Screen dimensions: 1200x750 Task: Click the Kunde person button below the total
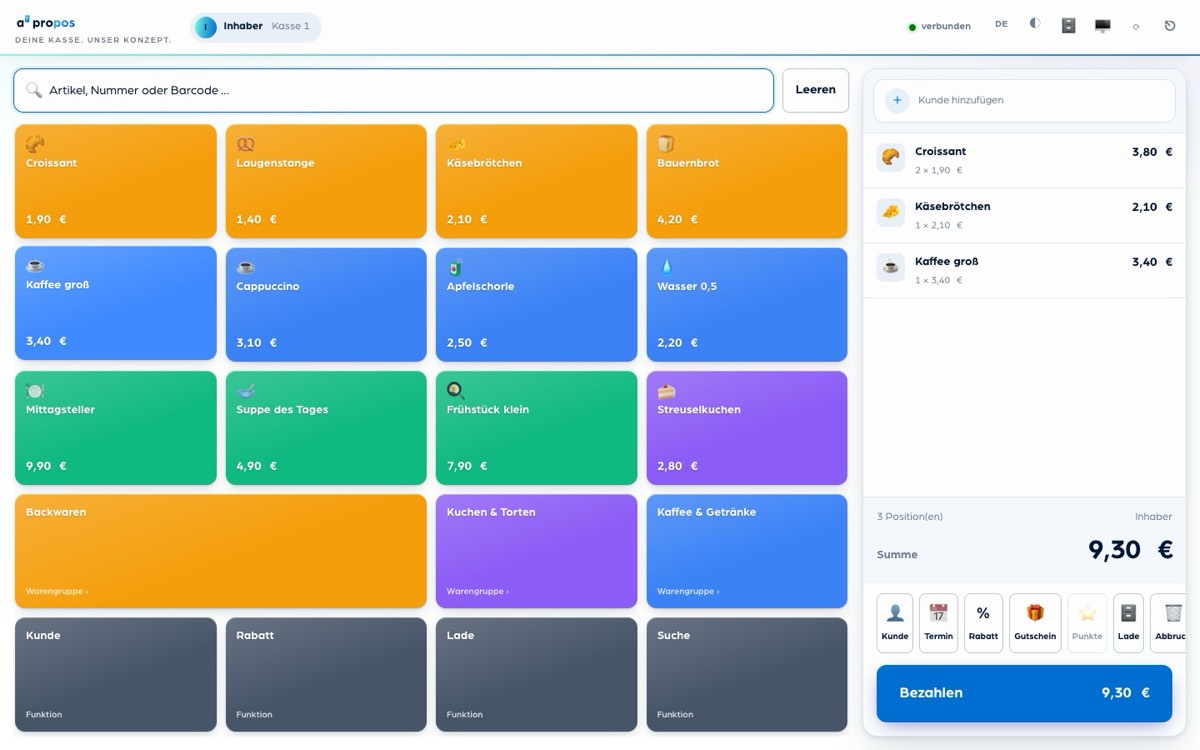pyautogui.click(x=895, y=623)
